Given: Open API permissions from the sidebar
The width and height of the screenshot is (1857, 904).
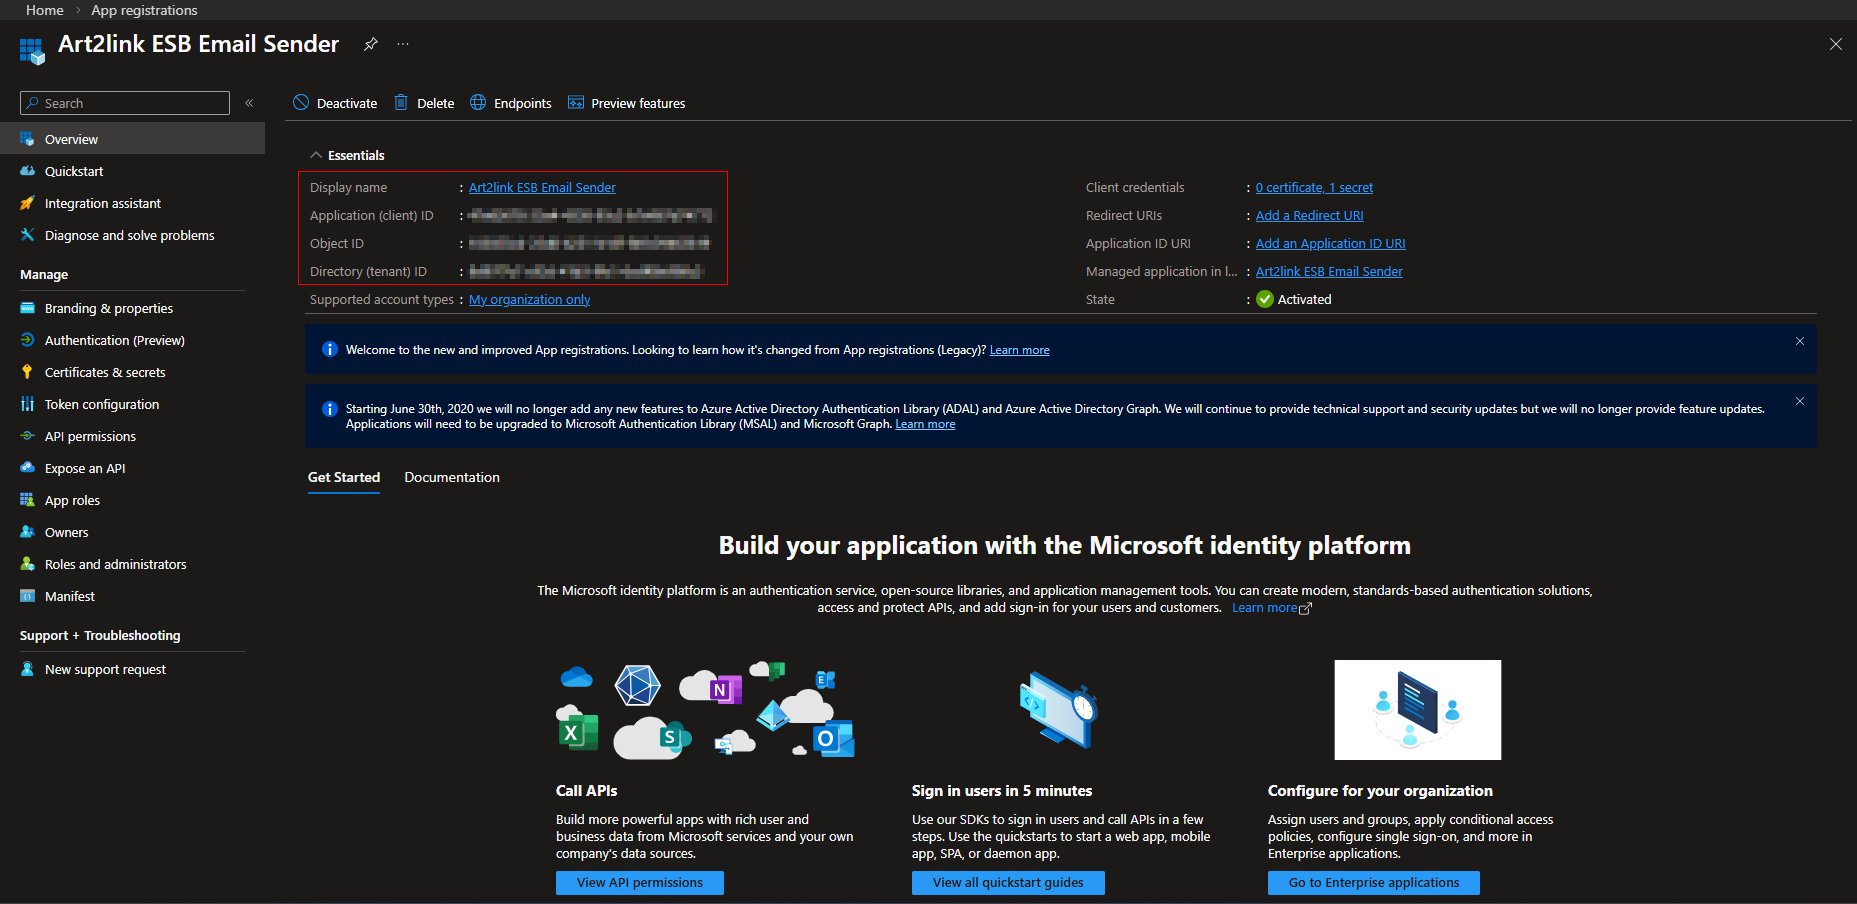Looking at the screenshot, I should (x=90, y=436).
